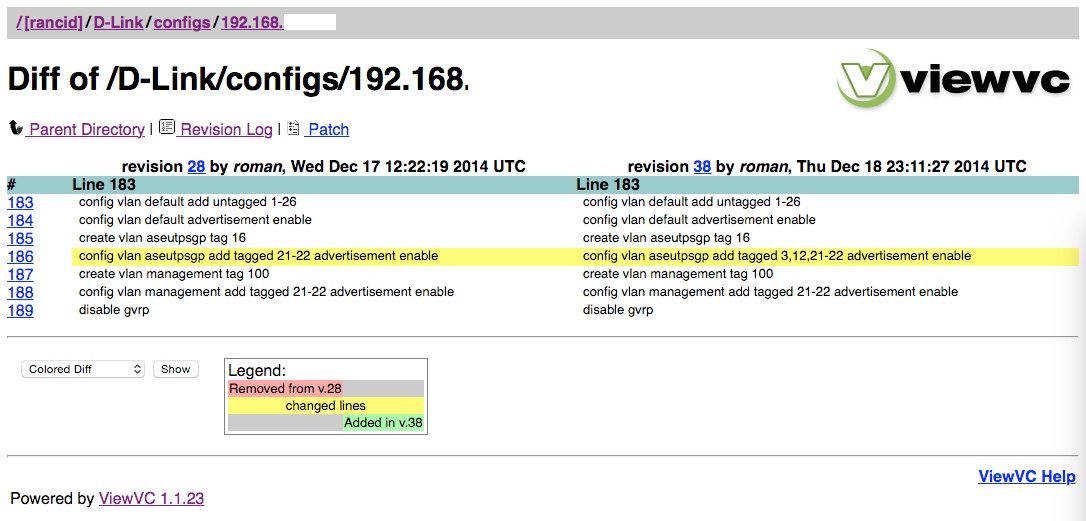Open the Parent Directory link
The height and width of the screenshot is (521, 1086).
click(86, 129)
